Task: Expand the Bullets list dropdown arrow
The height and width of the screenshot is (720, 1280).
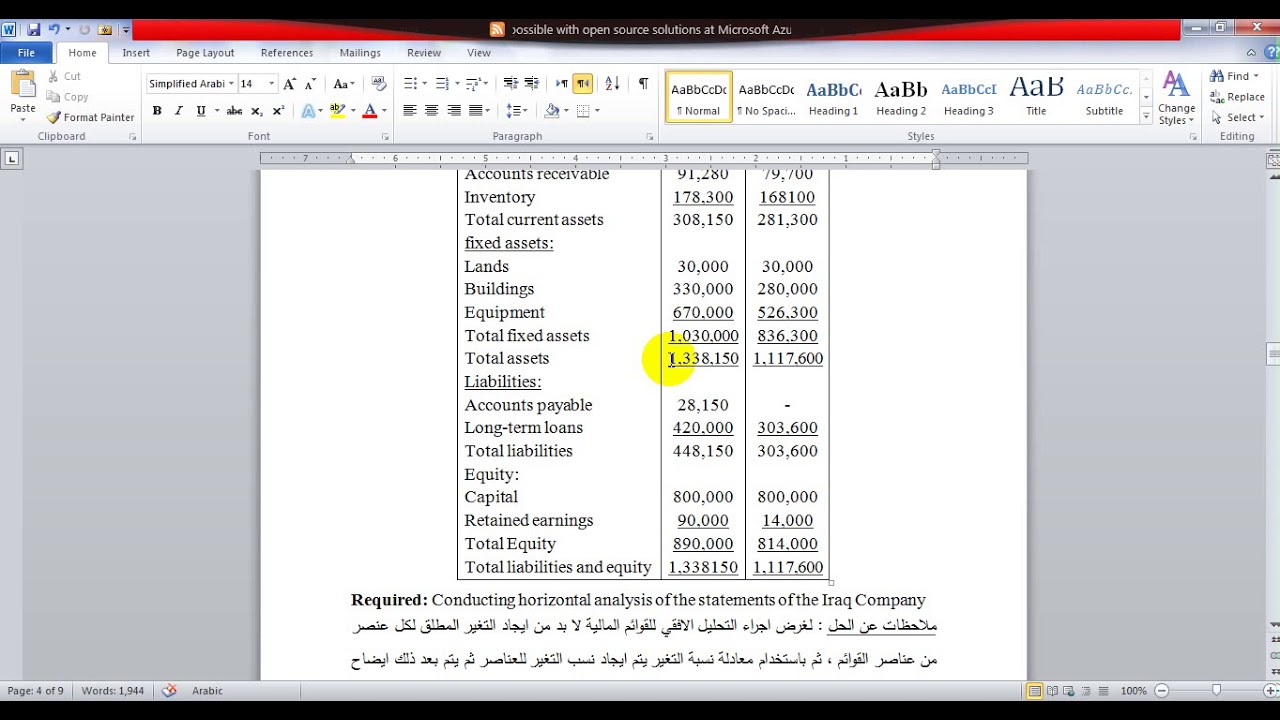Action: [425, 84]
